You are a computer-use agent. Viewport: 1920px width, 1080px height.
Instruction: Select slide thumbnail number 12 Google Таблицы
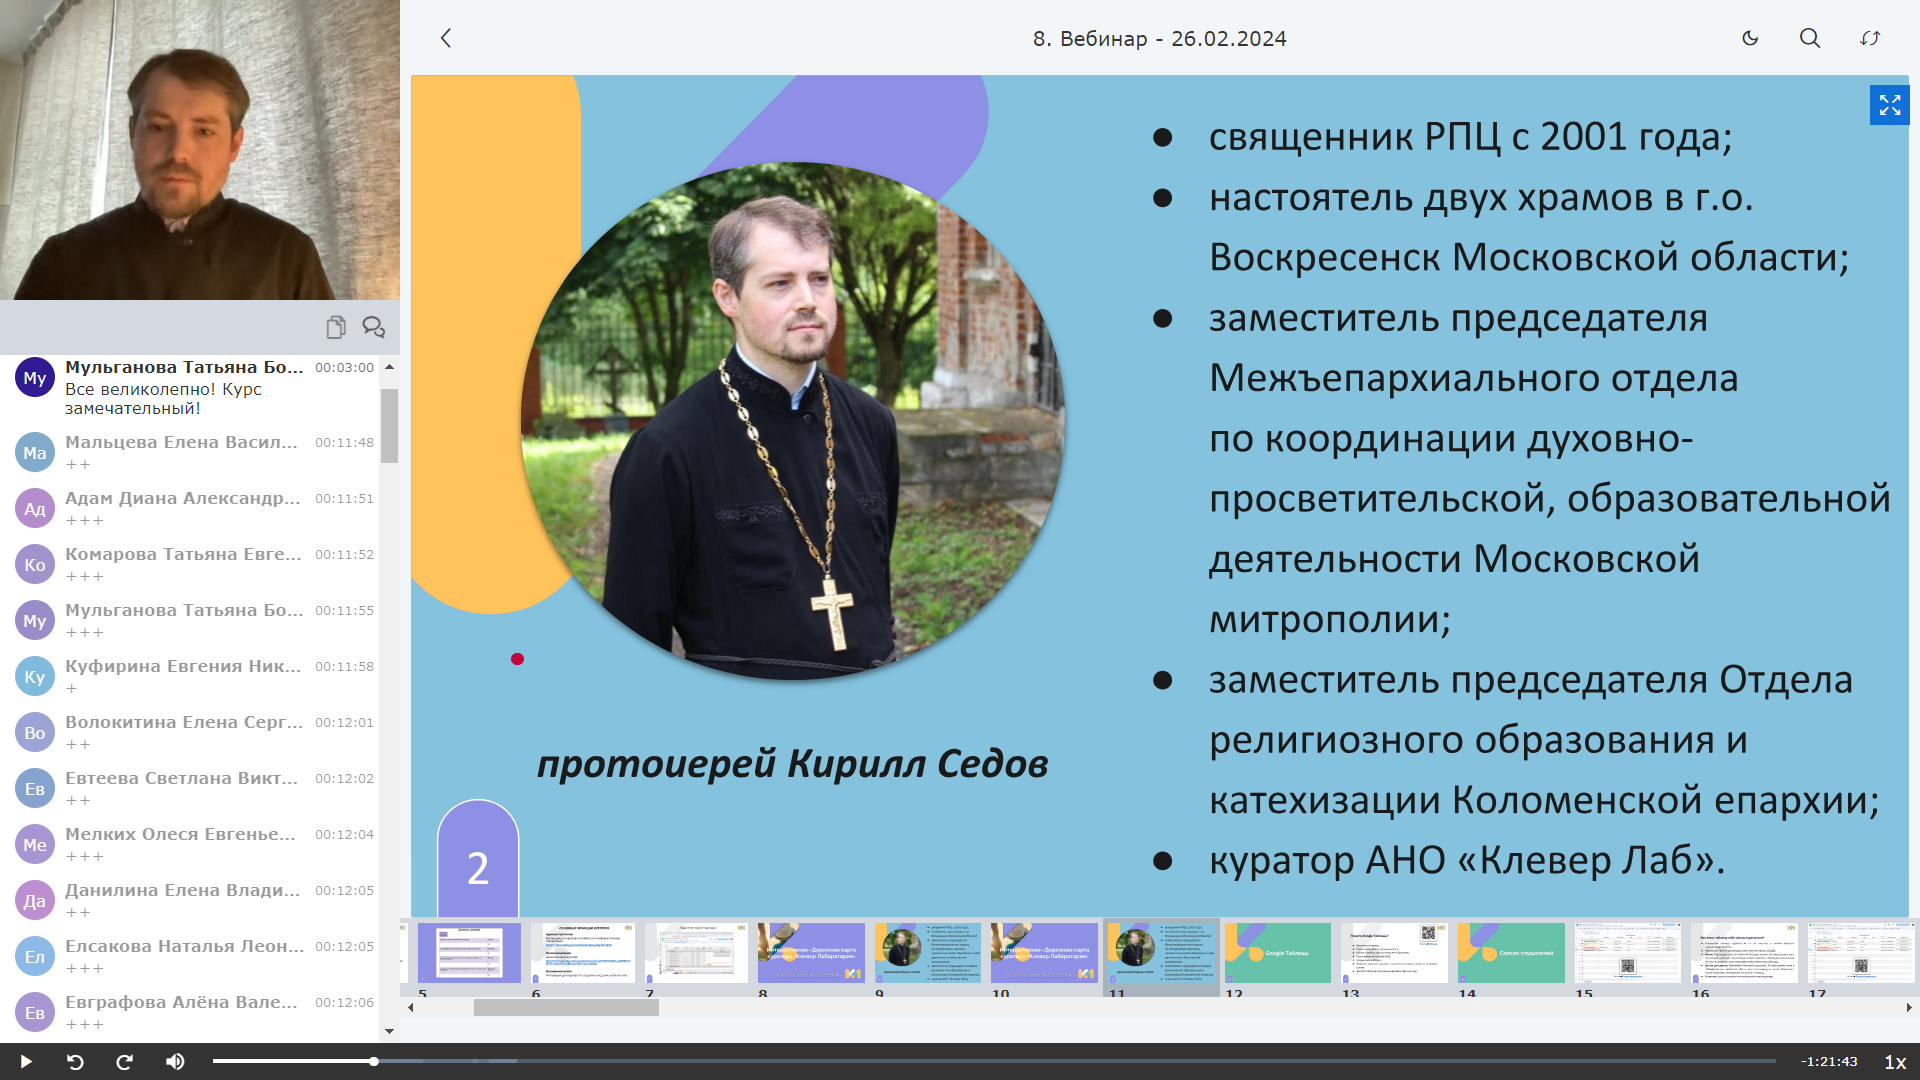click(1277, 953)
